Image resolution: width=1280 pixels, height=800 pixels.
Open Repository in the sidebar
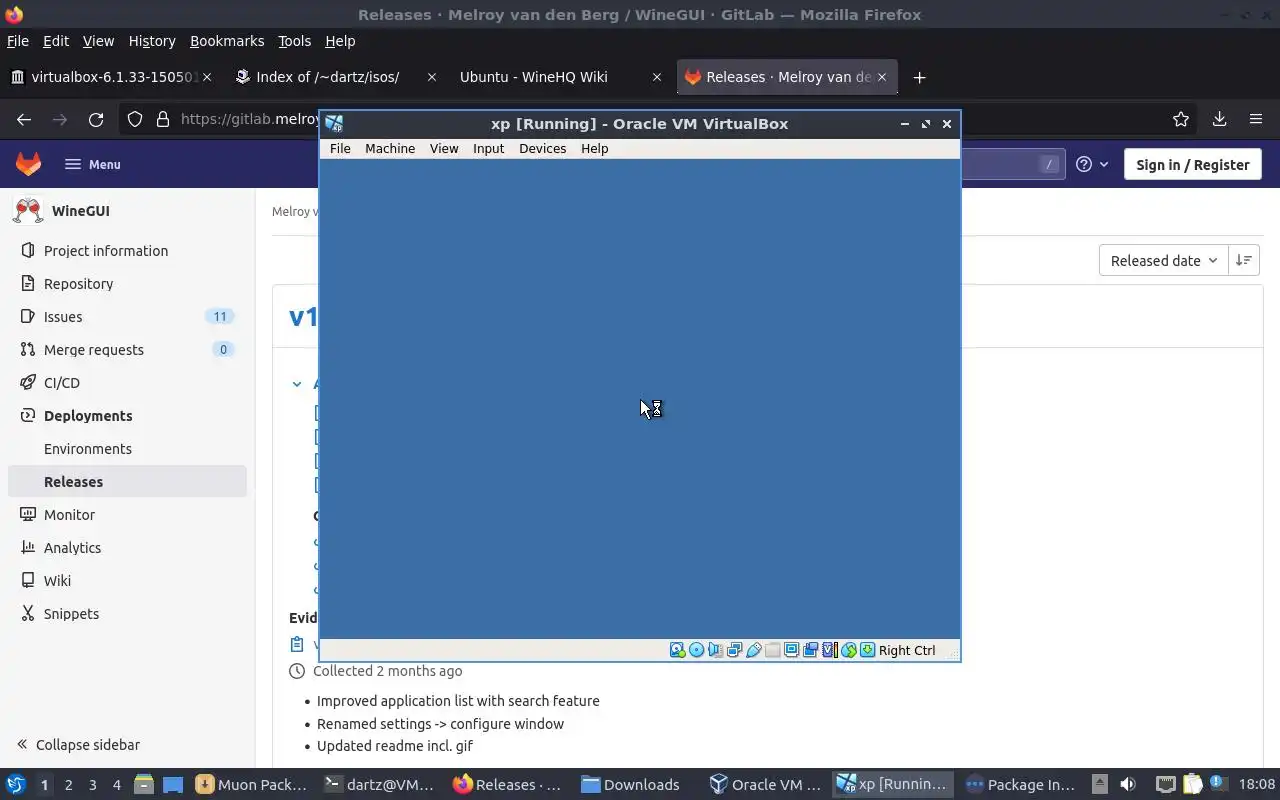pos(127,284)
